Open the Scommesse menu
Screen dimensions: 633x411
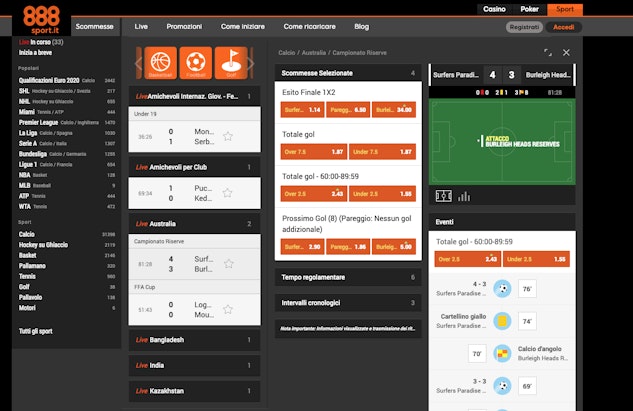[94, 27]
